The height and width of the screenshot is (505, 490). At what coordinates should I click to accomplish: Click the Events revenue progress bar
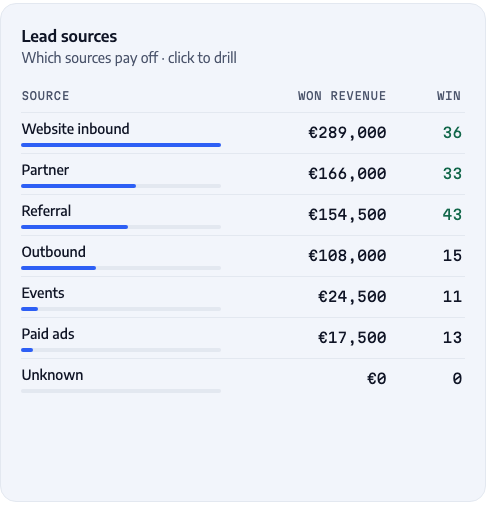121,309
